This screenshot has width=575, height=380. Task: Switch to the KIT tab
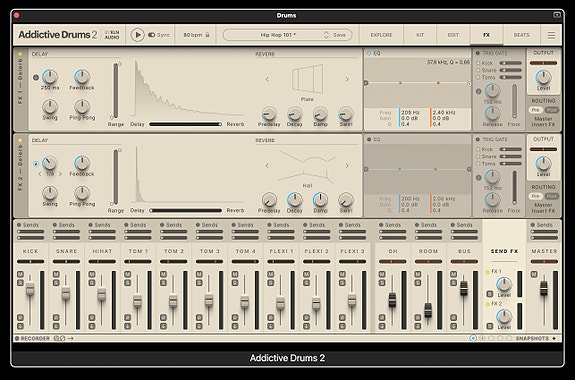click(x=420, y=35)
